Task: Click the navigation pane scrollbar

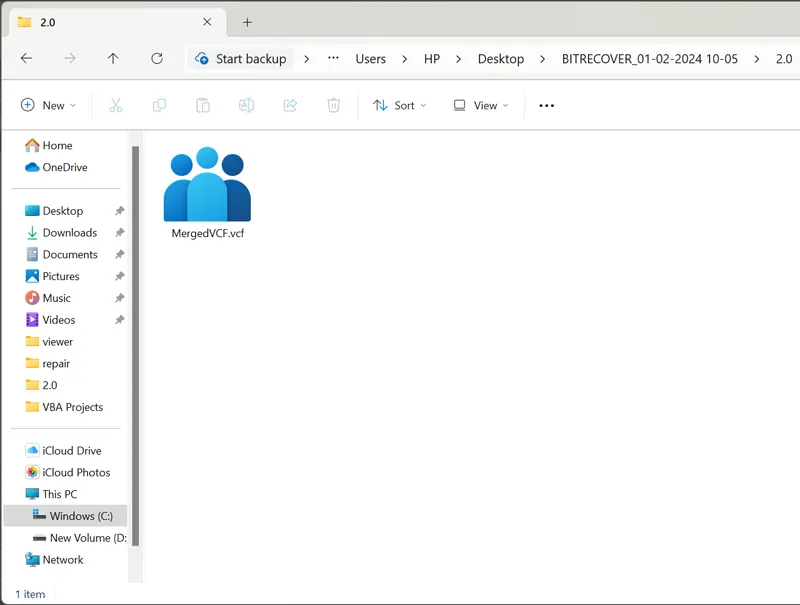Action: pyautogui.click(x=135, y=340)
